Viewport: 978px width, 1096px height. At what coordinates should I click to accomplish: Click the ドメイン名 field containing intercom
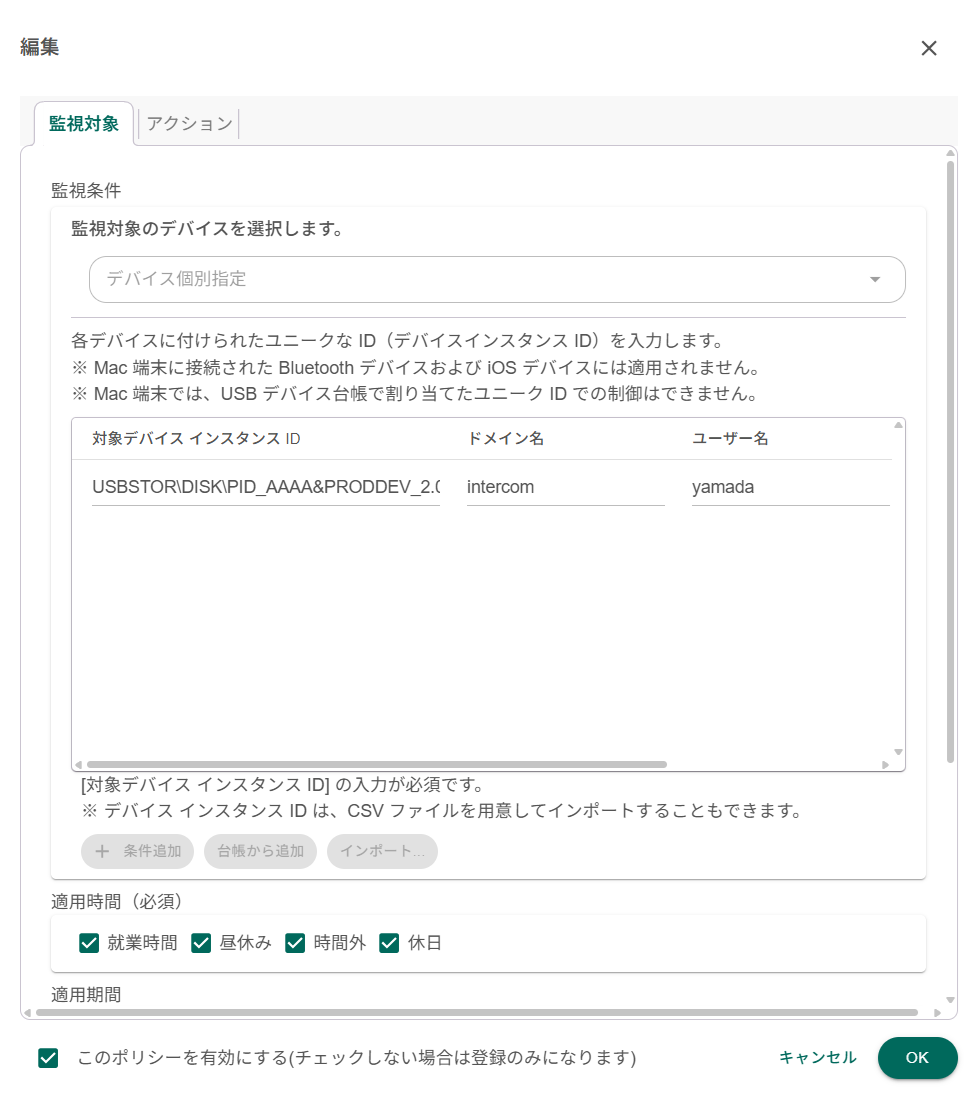[565, 488]
